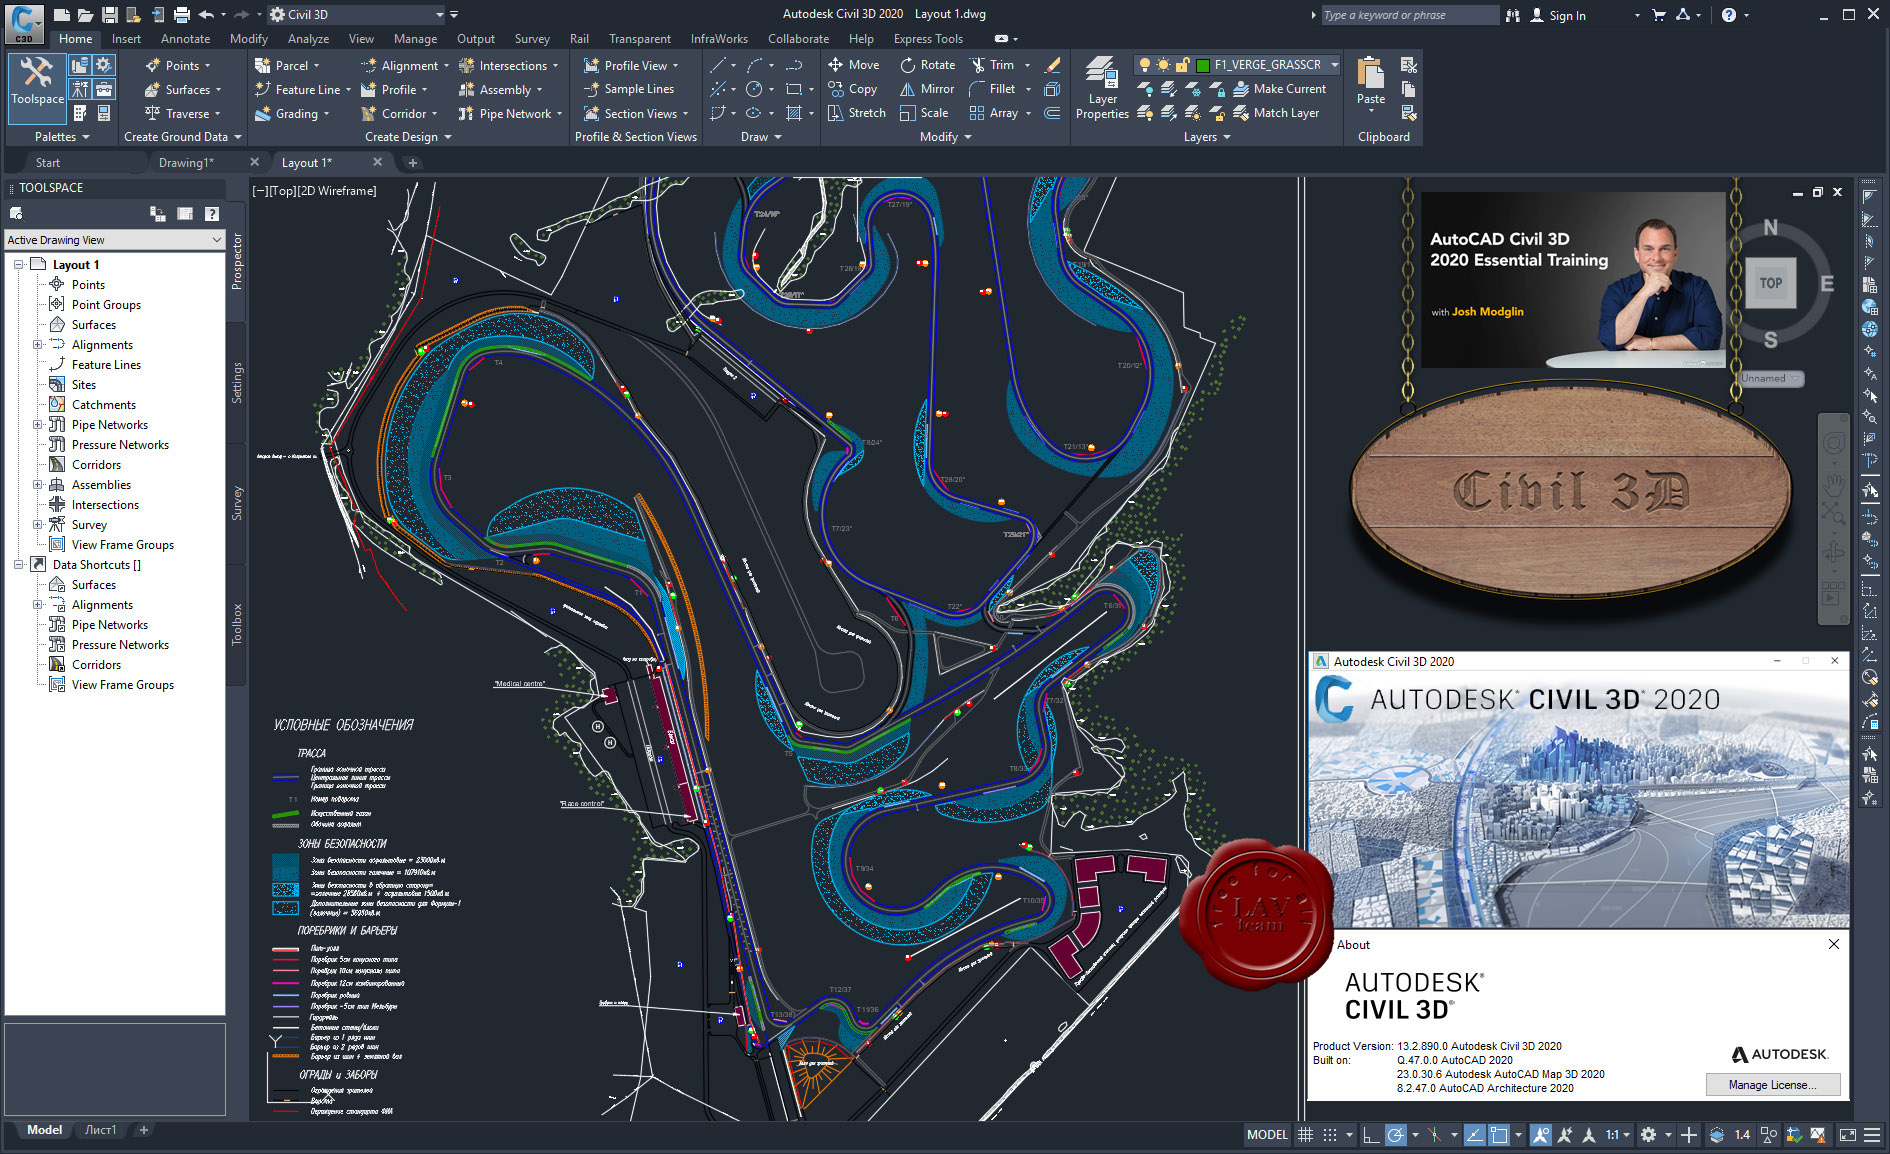Click the Cut icon in Clipboard panel
Image resolution: width=1890 pixels, height=1154 pixels.
tap(1409, 65)
